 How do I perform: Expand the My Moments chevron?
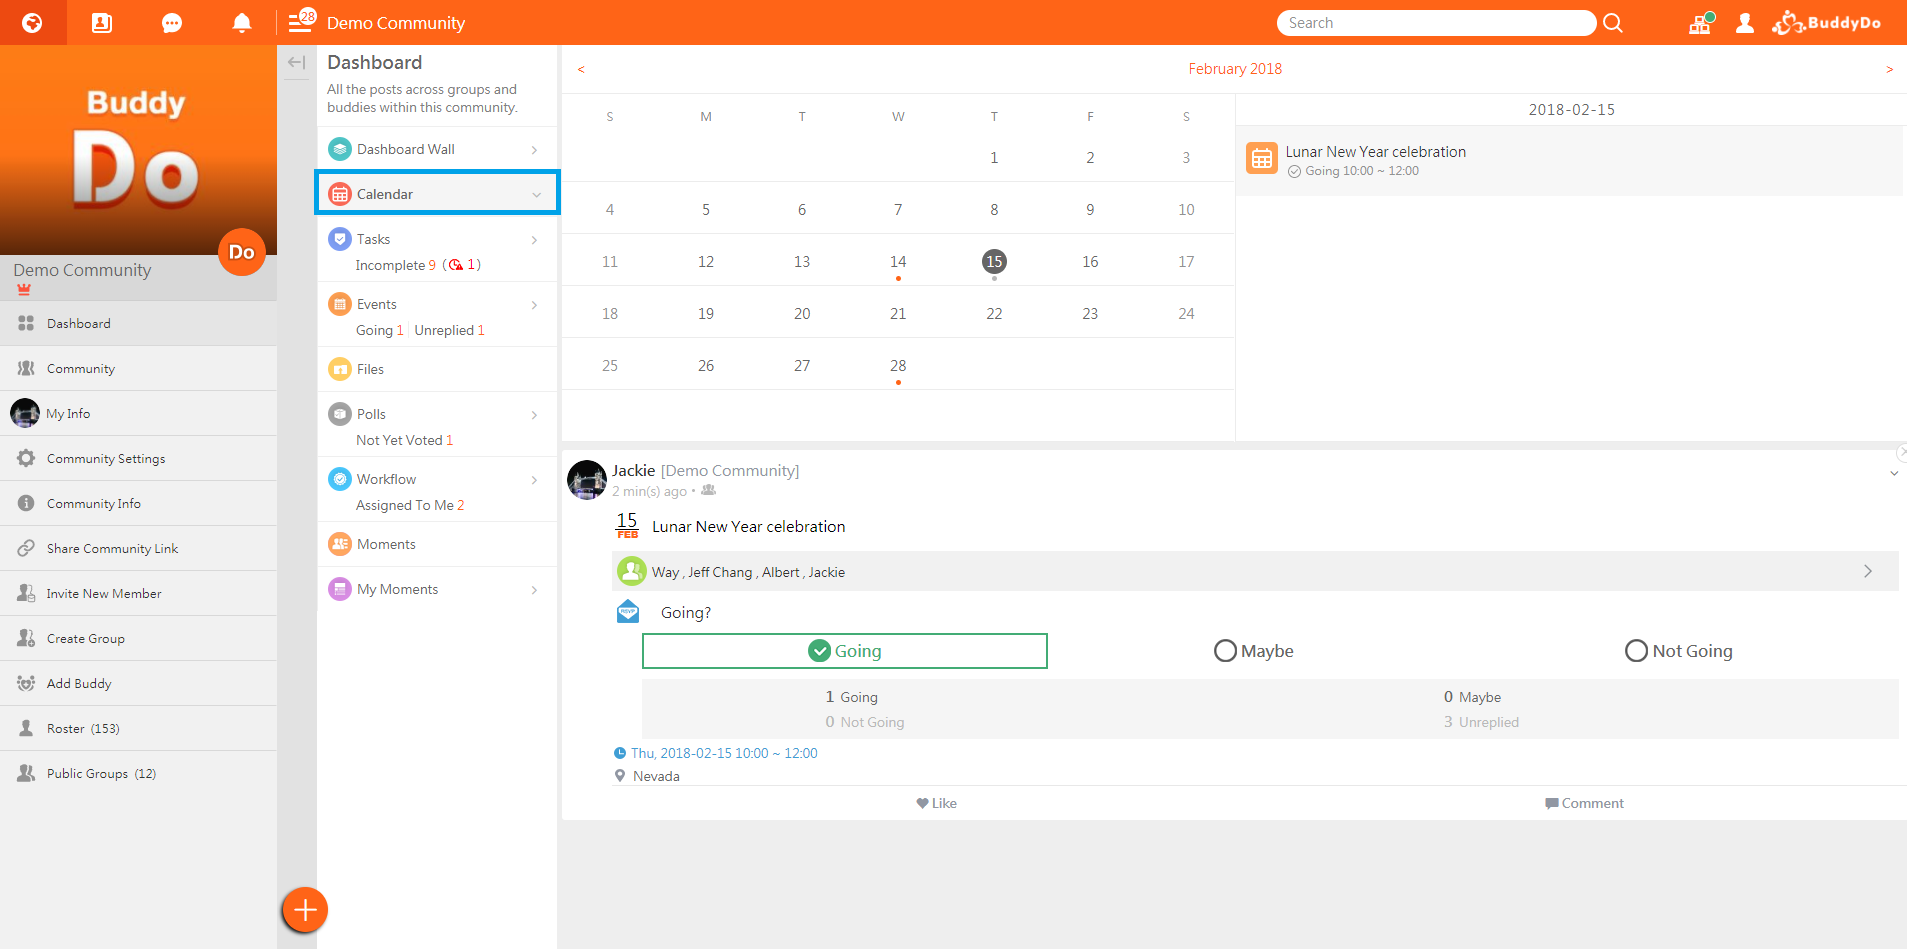535,590
